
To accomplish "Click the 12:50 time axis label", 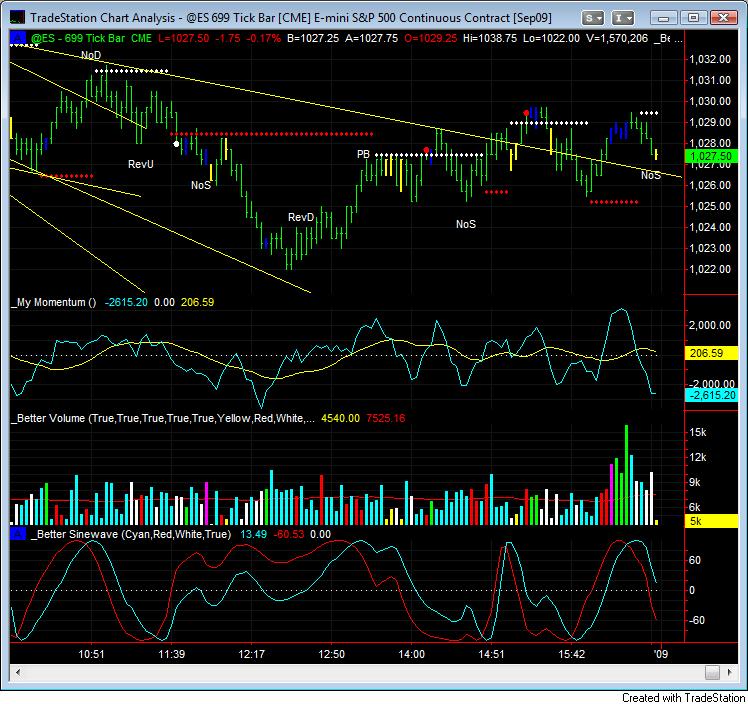I will (332, 654).
